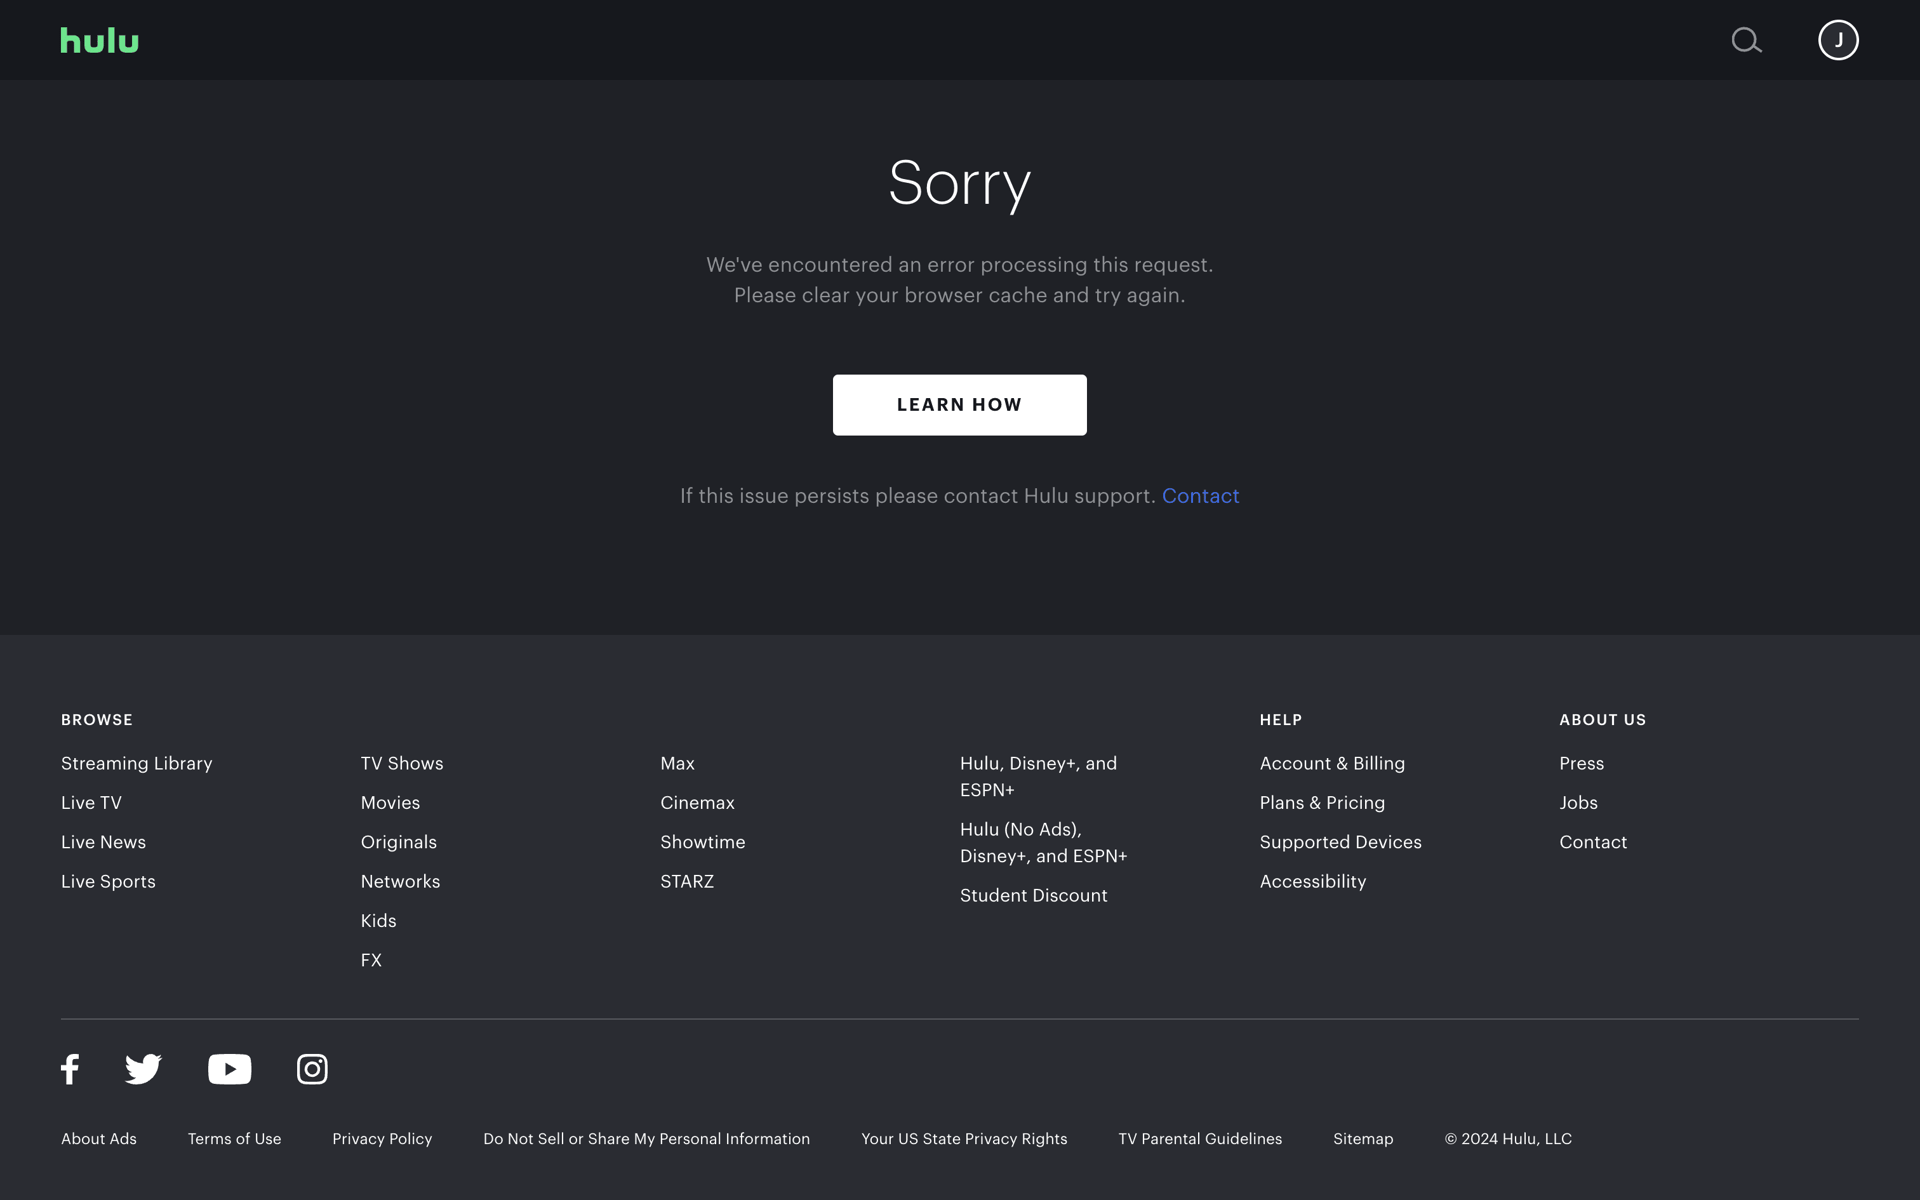Screen dimensions: 1920x1200
Task: Open Accessibility link
Action: click(x=1312, y=881)
